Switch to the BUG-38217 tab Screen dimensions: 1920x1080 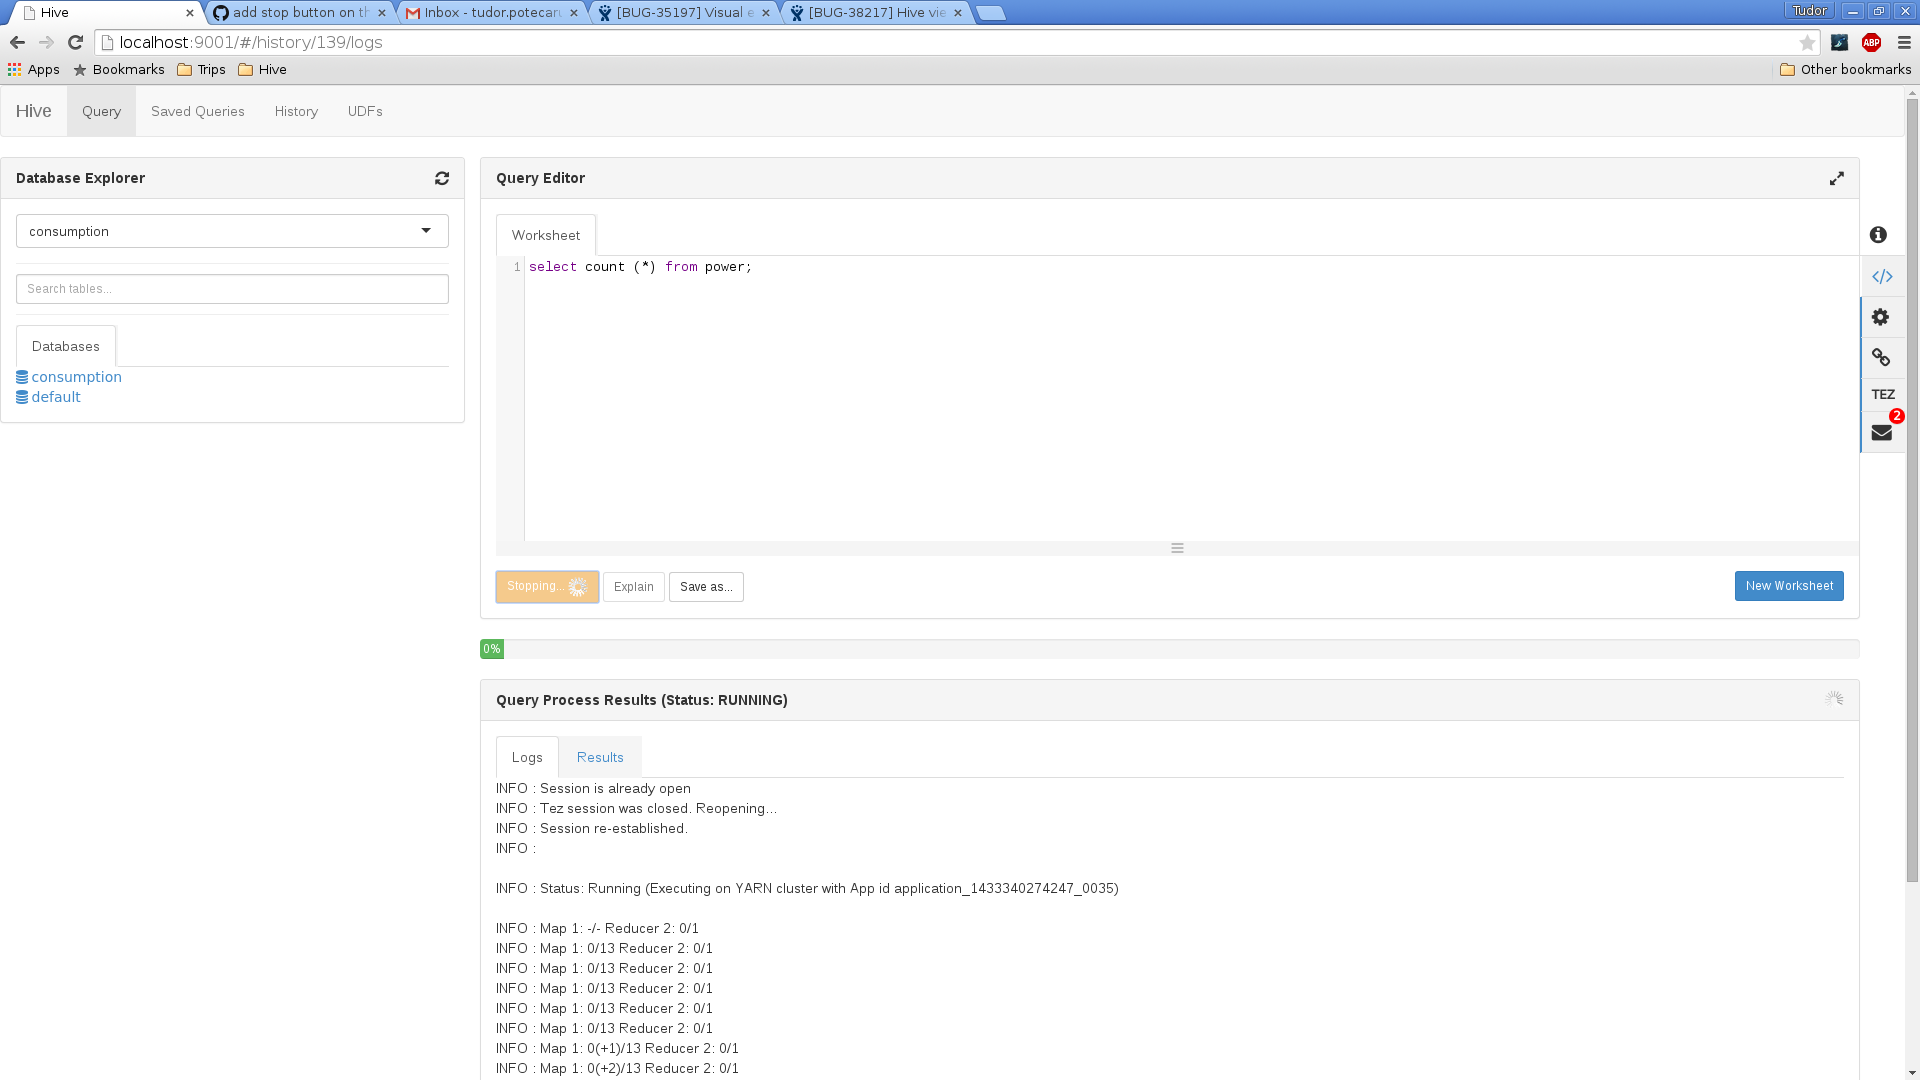click(x=875, y=13)
